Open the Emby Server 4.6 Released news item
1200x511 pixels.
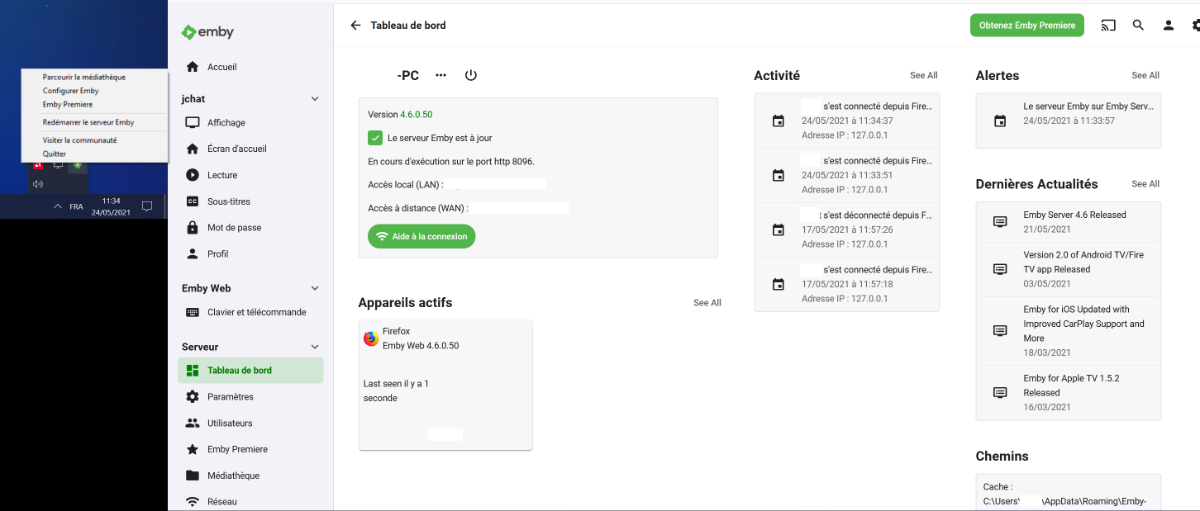click(1074, 215)
